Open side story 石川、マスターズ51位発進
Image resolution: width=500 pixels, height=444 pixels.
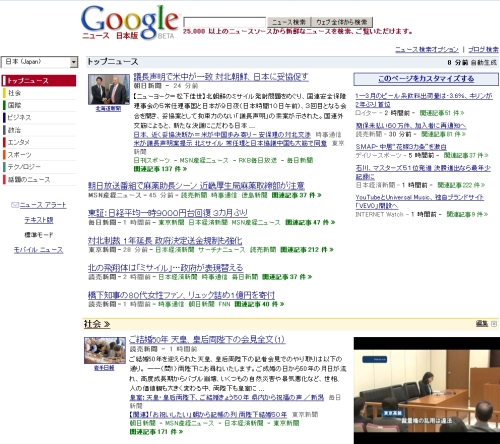423,172
